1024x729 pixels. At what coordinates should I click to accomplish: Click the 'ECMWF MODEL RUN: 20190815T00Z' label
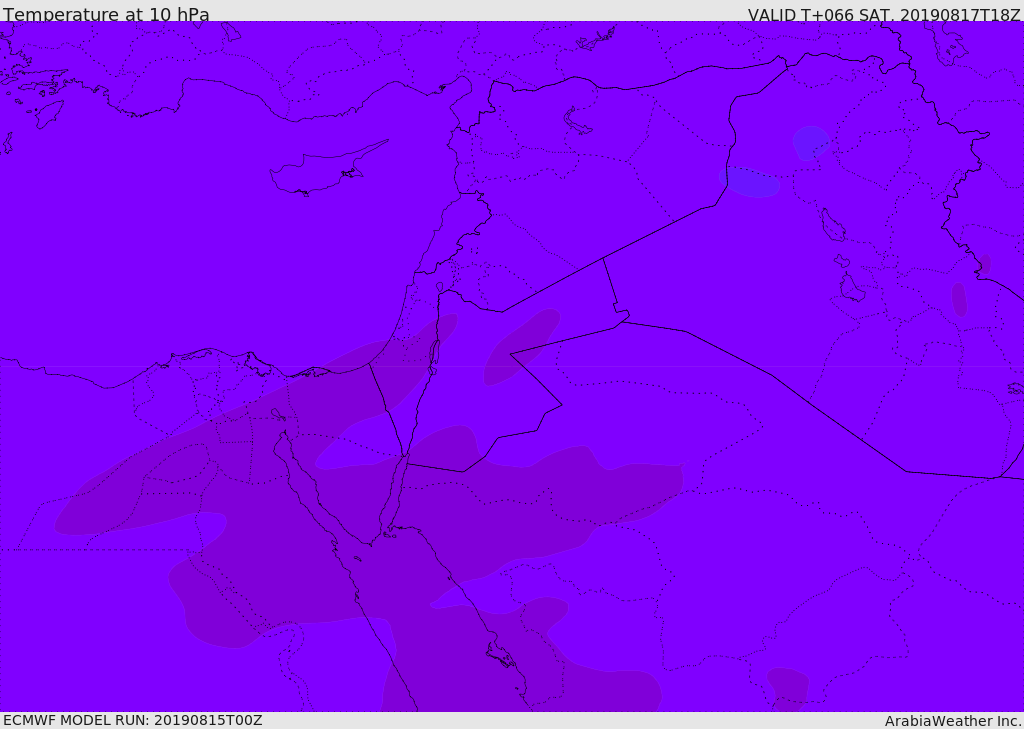tap(133, 720)
